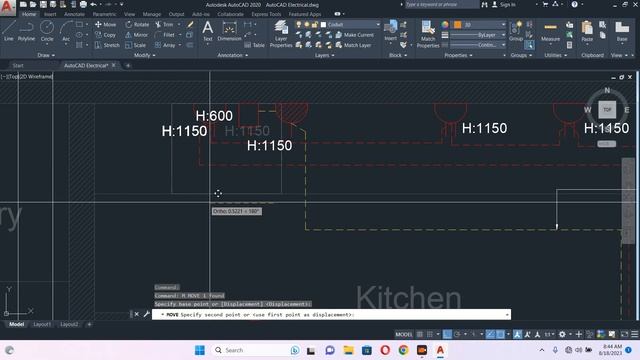Select the Polyline tool
This screenshot has width=640, height=360.
26,31
